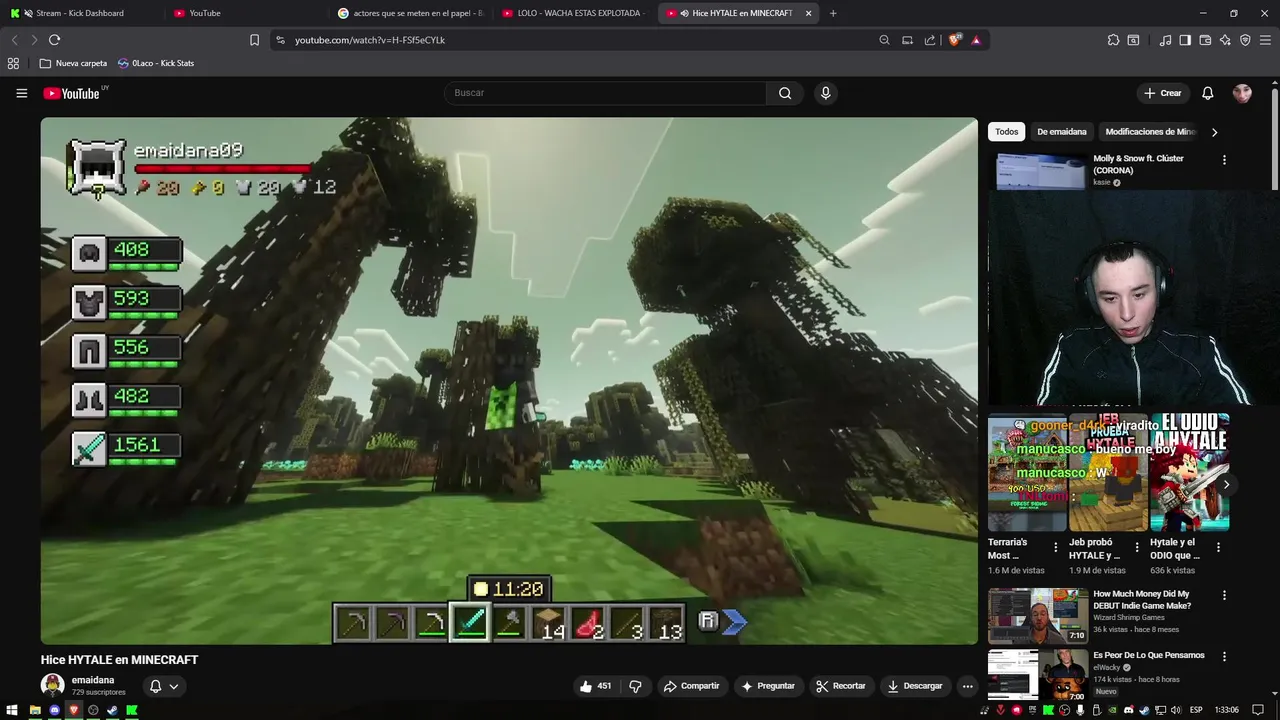
Task: Switch to actores que se meten tab
Action: pyautogui.click(x=410, y=13)
